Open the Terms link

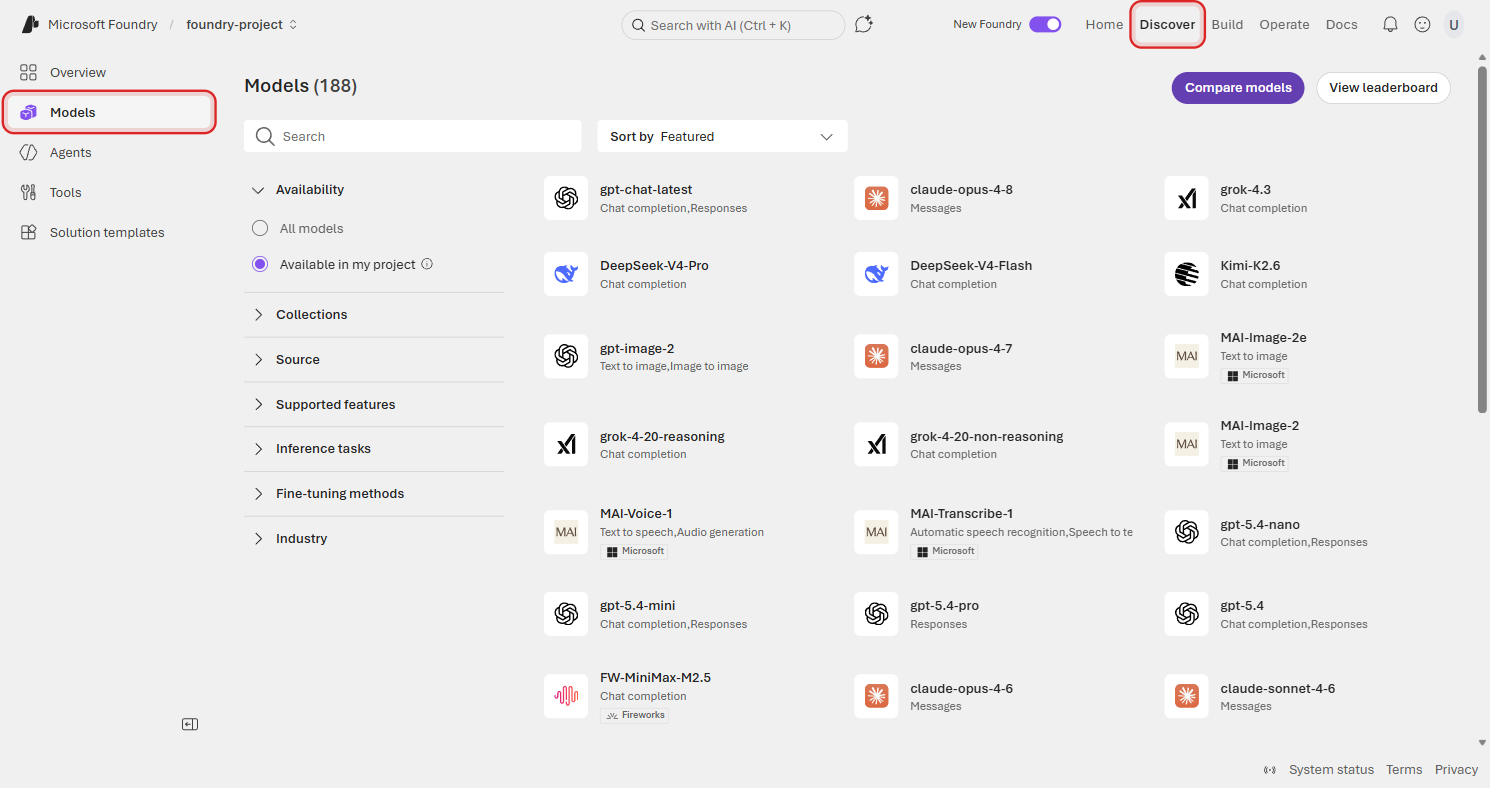tap(1404, 770)
